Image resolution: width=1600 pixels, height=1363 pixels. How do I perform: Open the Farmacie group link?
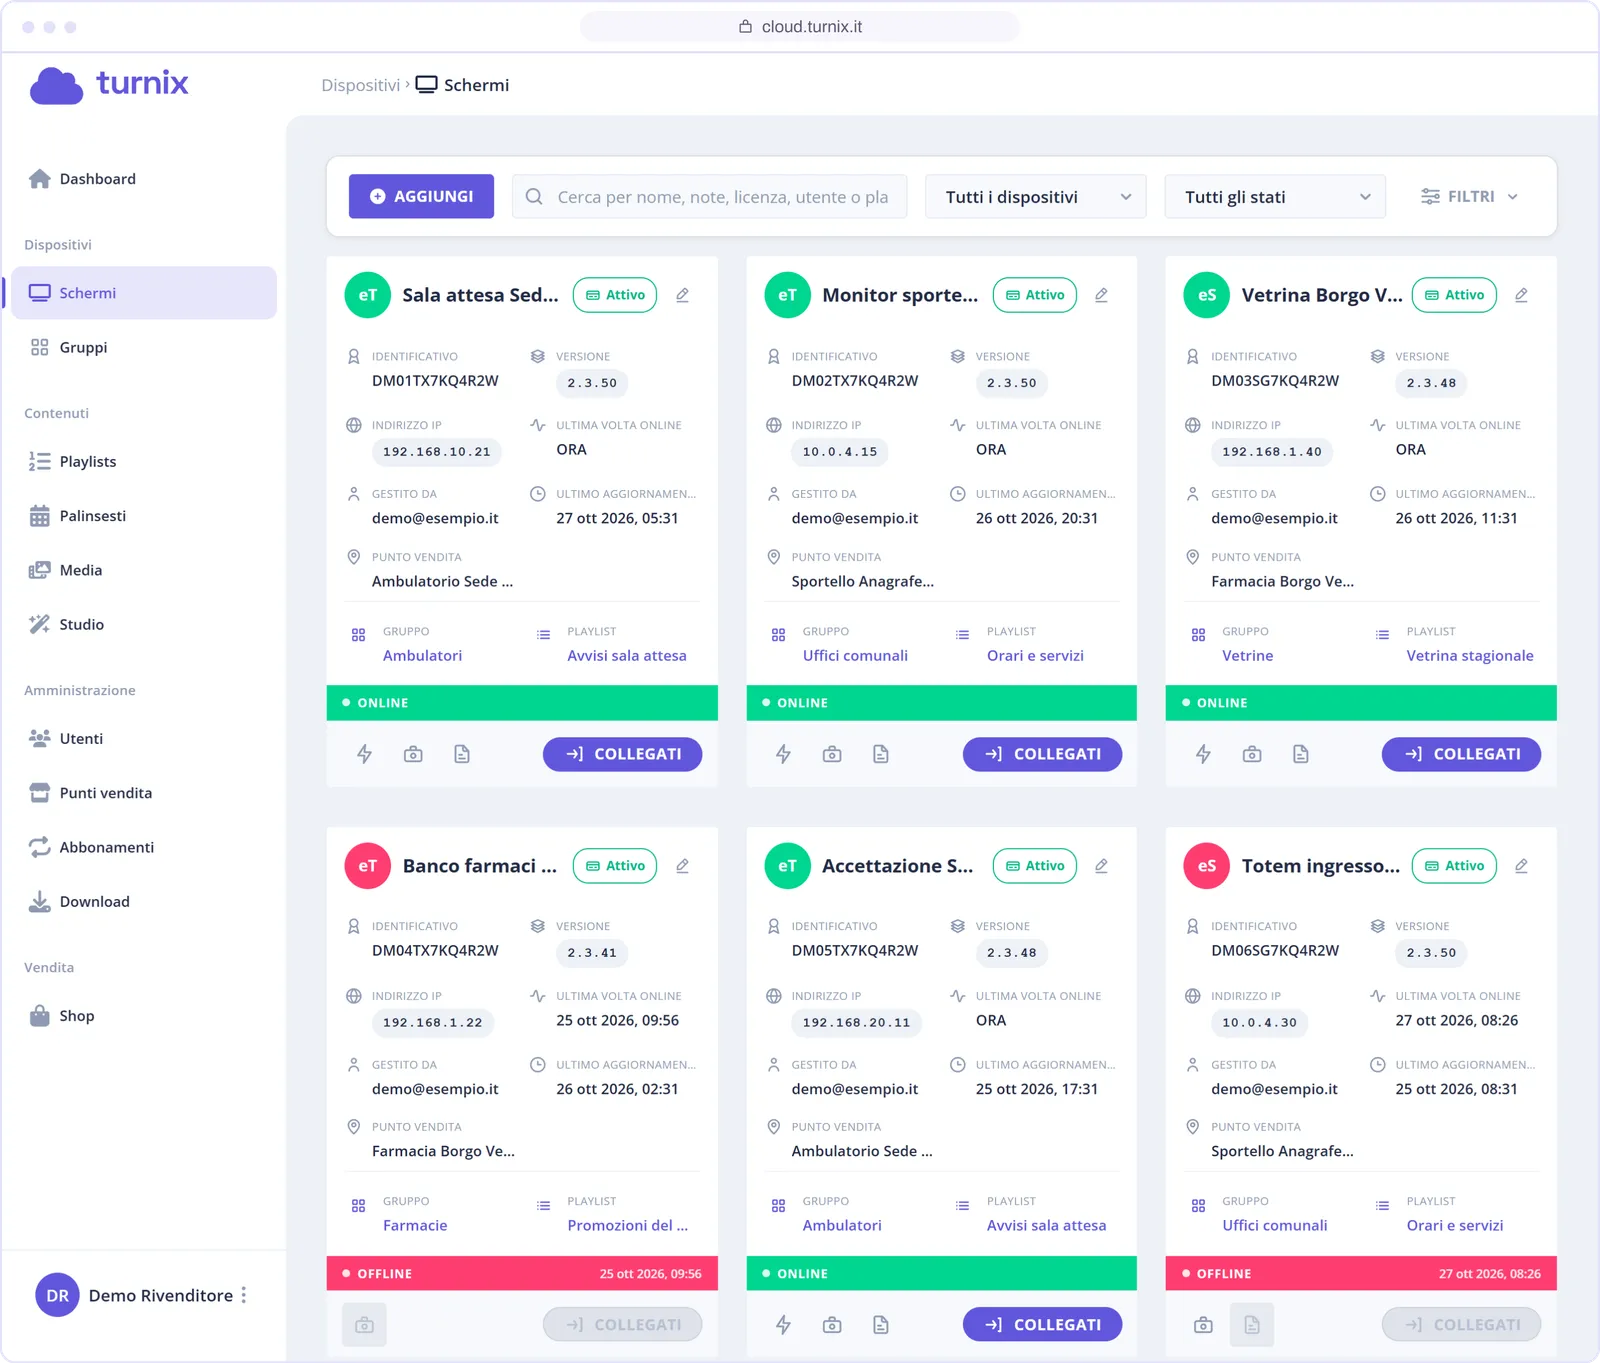tap(415, 1226)
